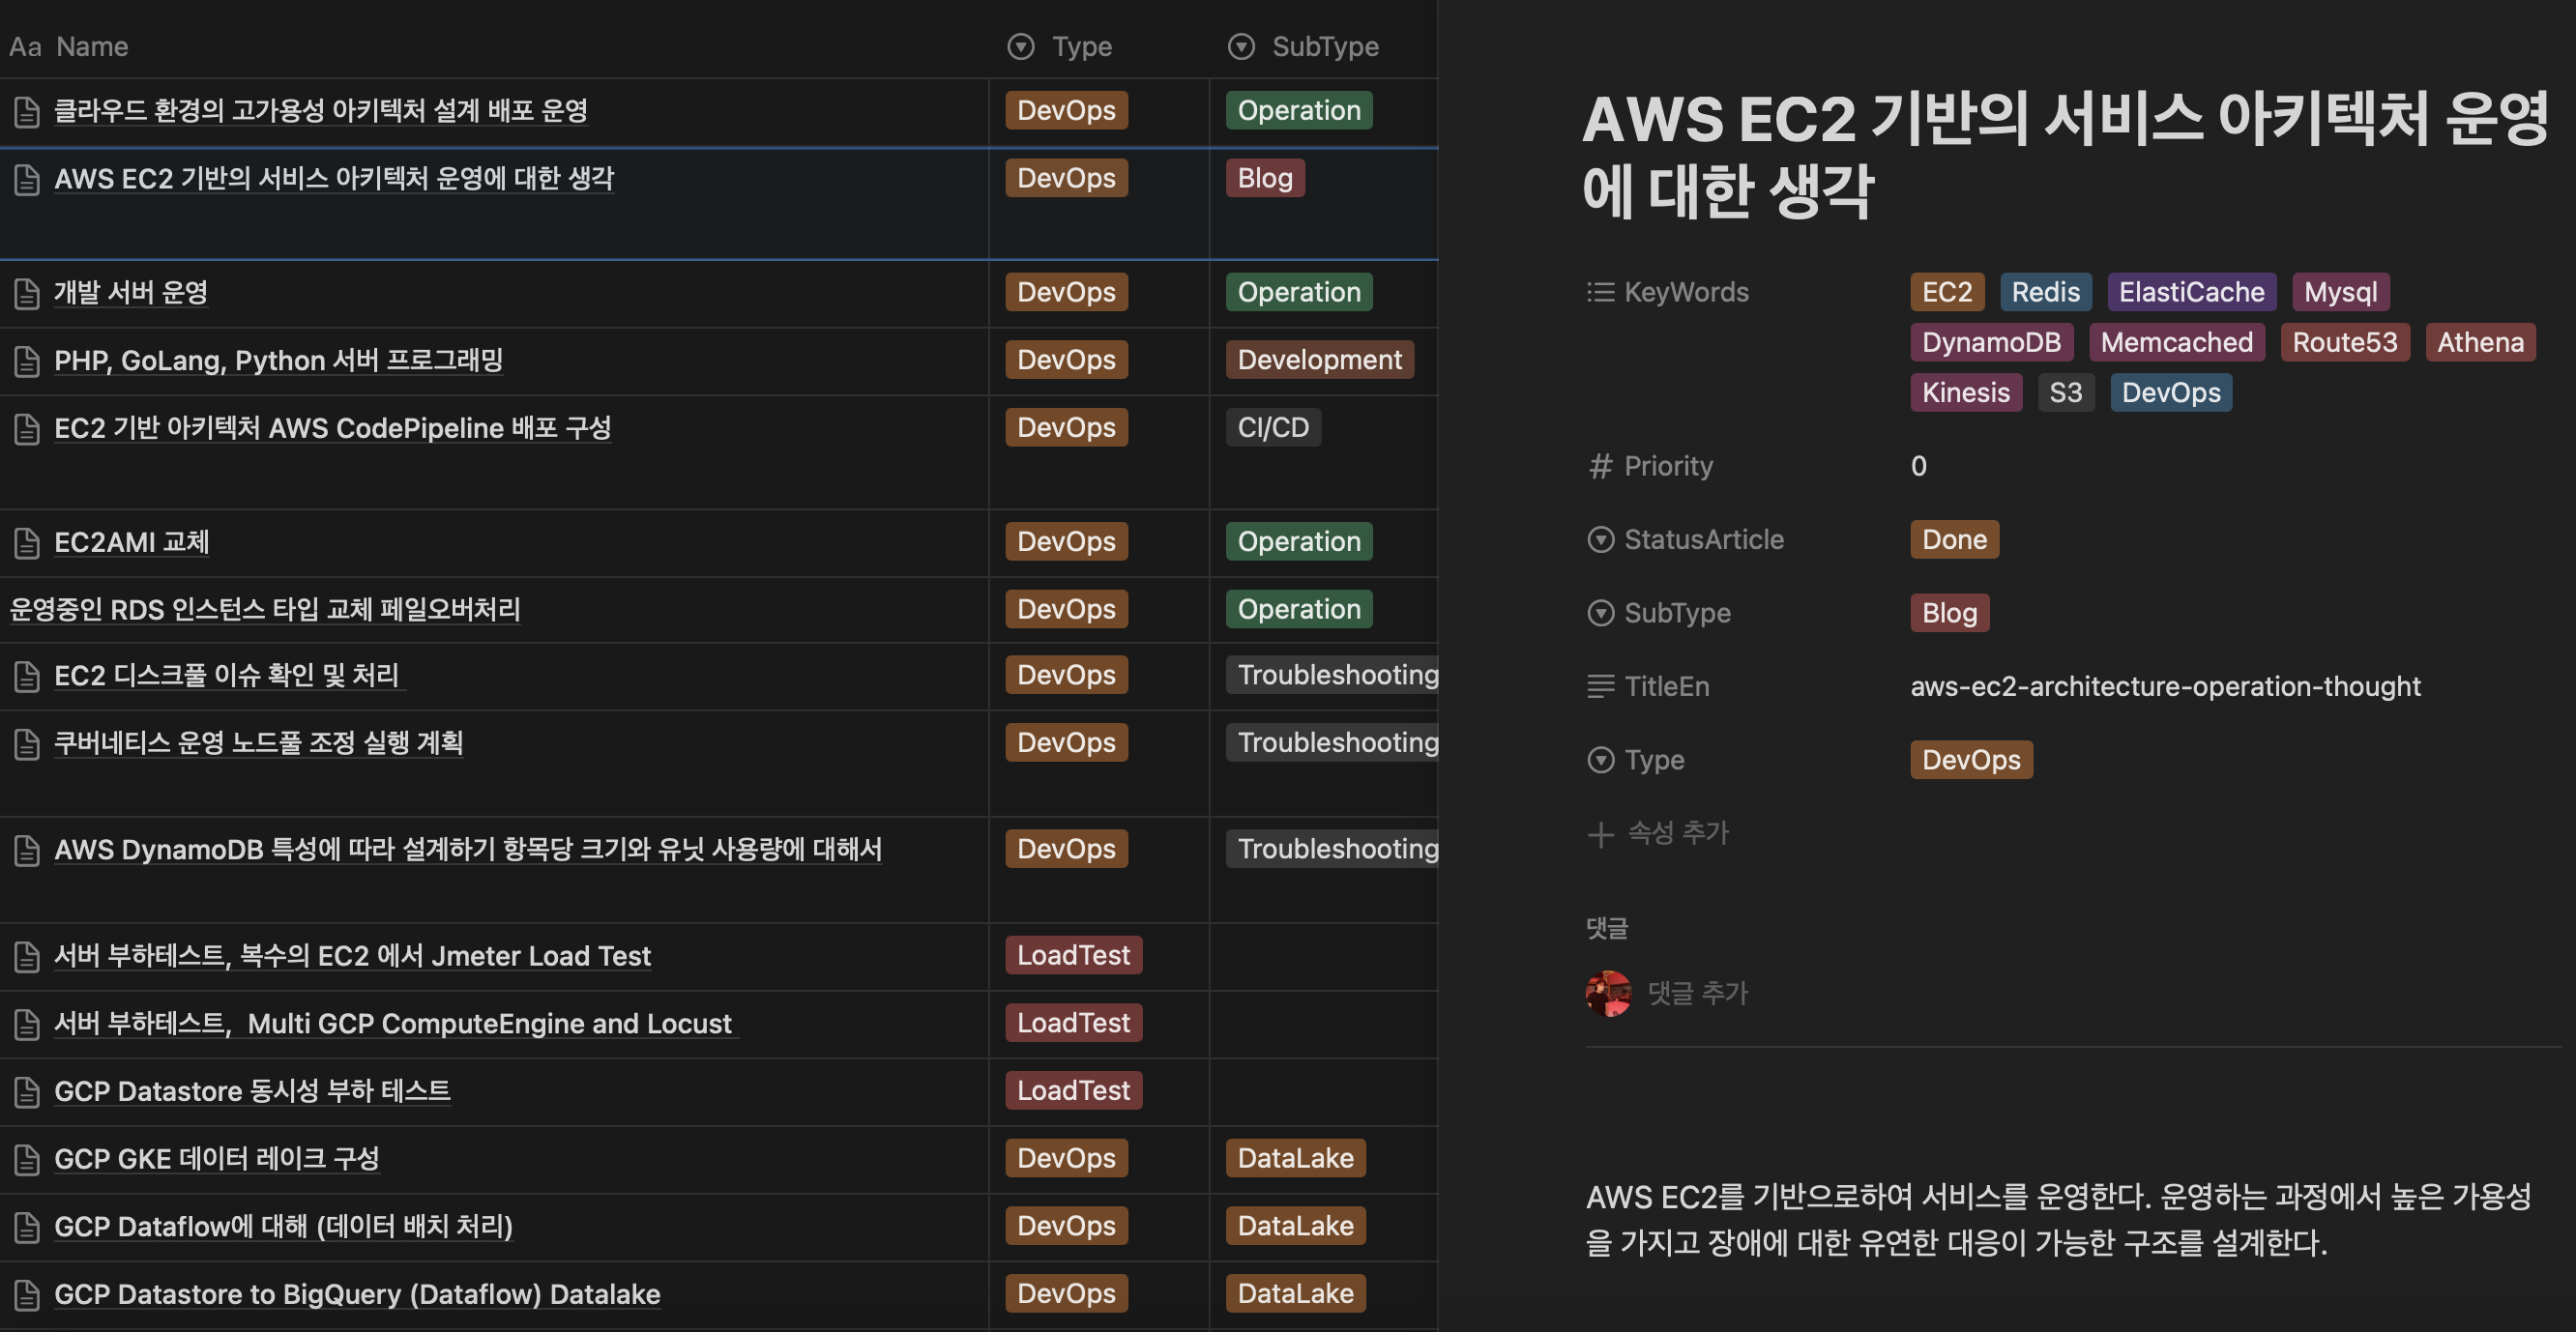Click page icon of 쿠버네티스 운영 노드풀 row
Viewport: 2576px width, 1332px height.
(x=27, y=744)
